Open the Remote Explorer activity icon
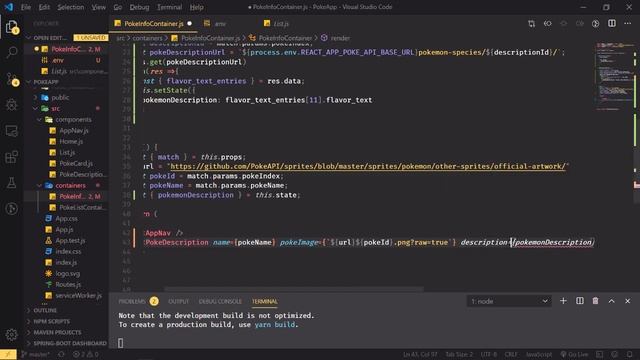This screenshot has width=640, height=360. pos(12,131)
